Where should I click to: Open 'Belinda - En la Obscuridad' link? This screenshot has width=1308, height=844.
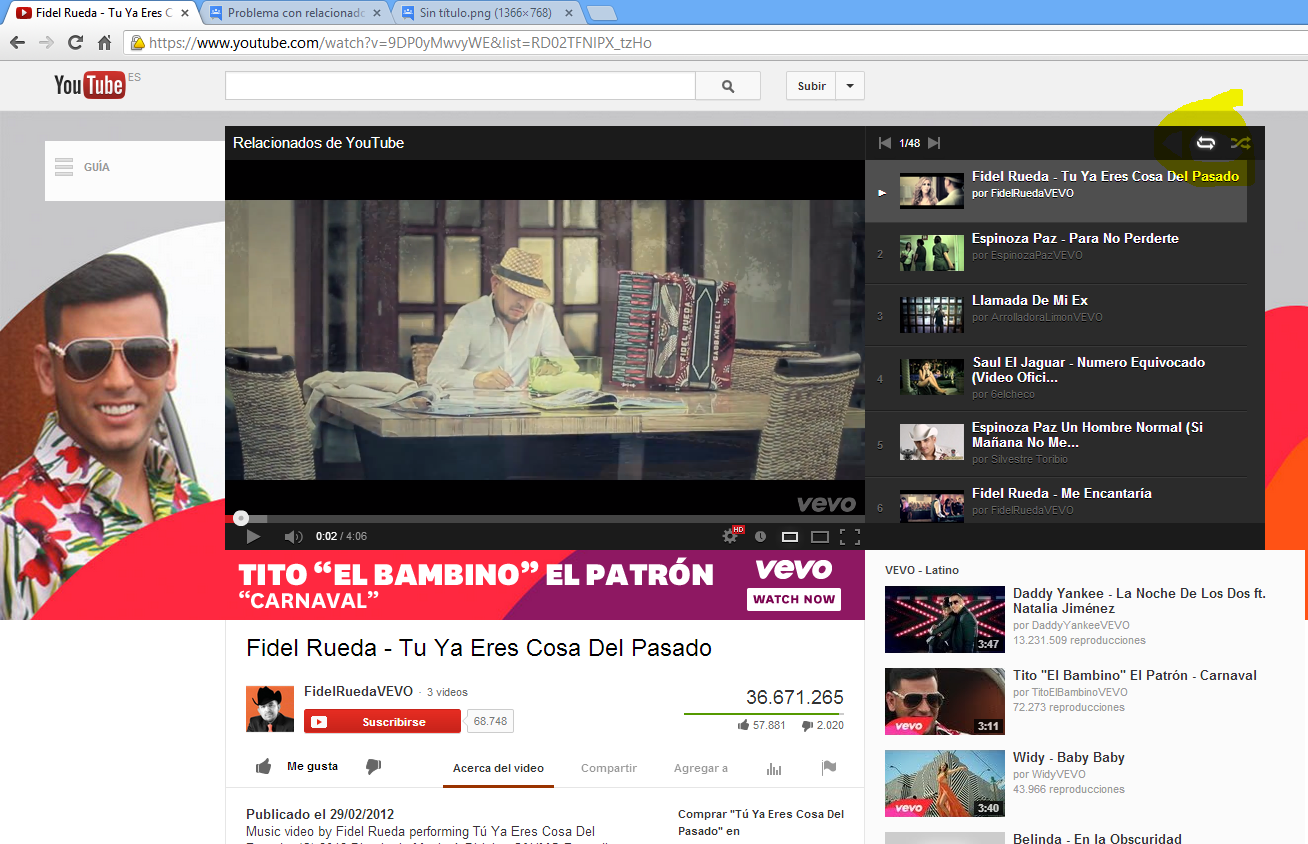(x=1097, y=838)
